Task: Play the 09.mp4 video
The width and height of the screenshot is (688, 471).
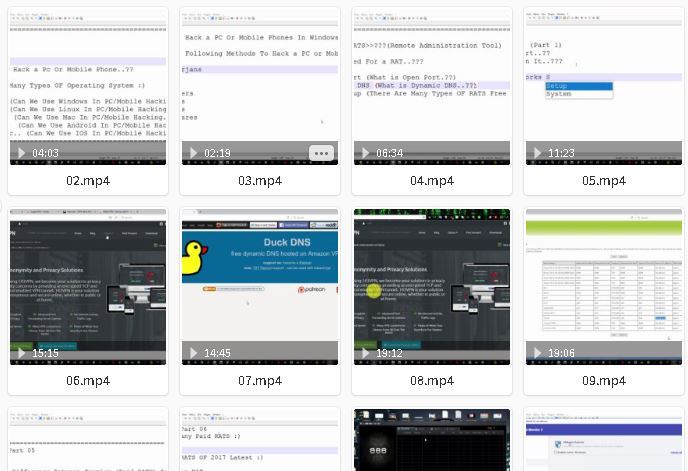Action: (537, 353)
